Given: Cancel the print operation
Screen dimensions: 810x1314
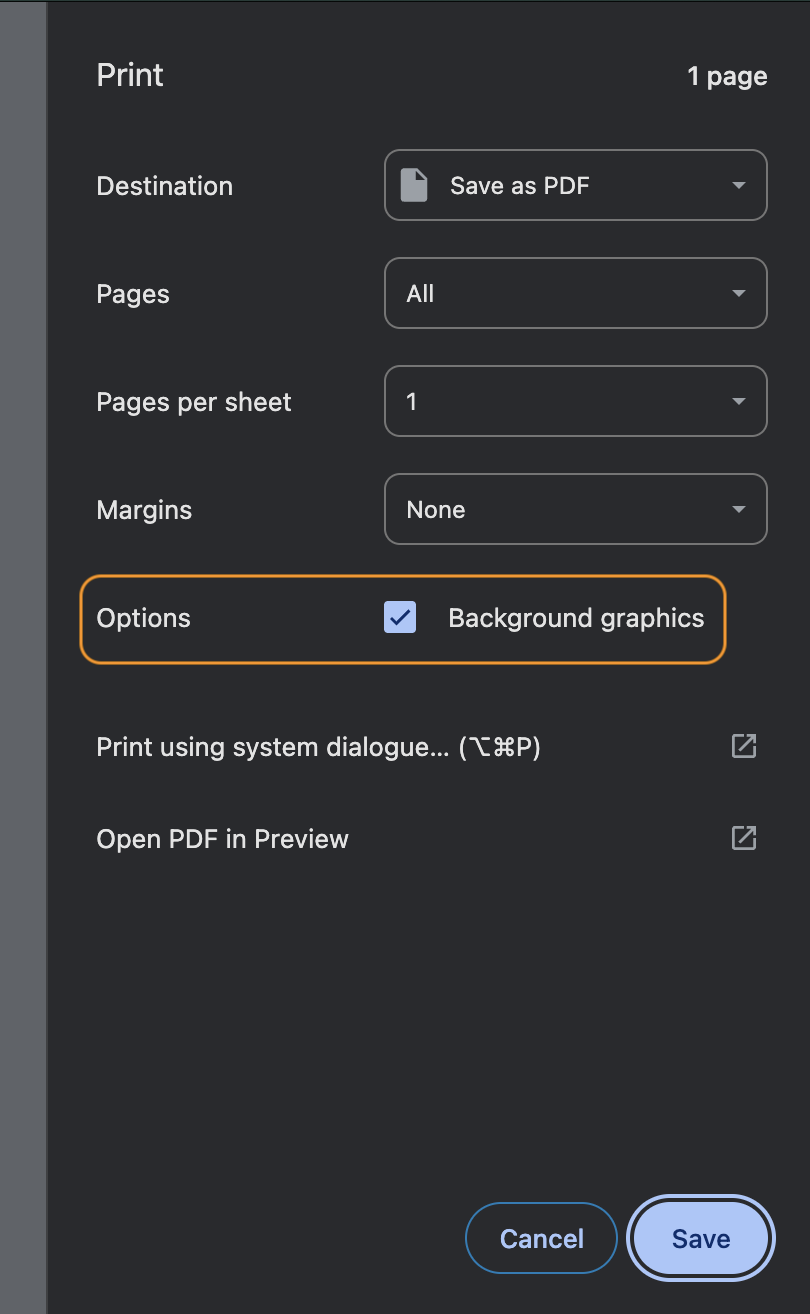Looking at the screenshot, I should (x=541, y=1238).
